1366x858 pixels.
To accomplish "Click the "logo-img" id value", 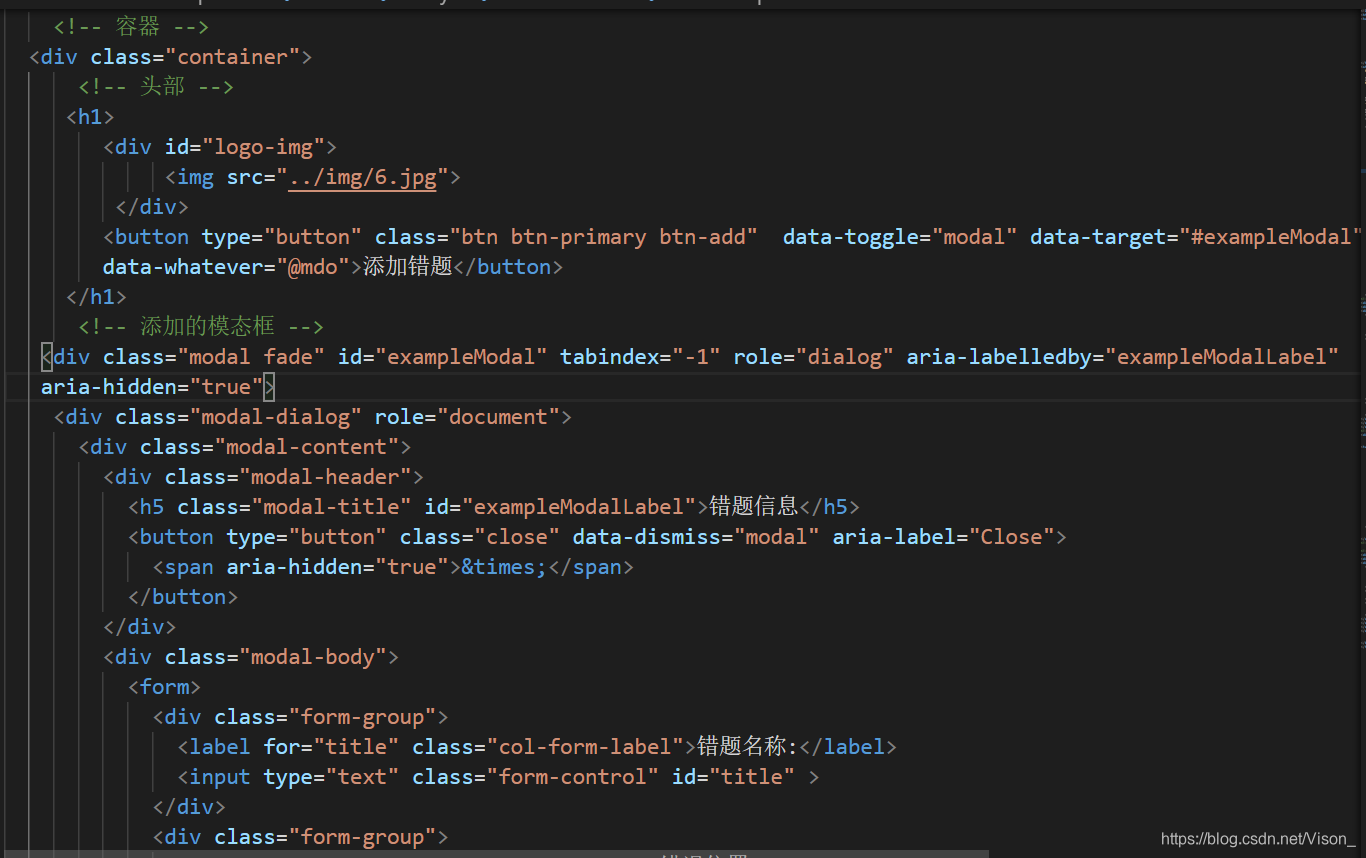I will coord(264,147).
